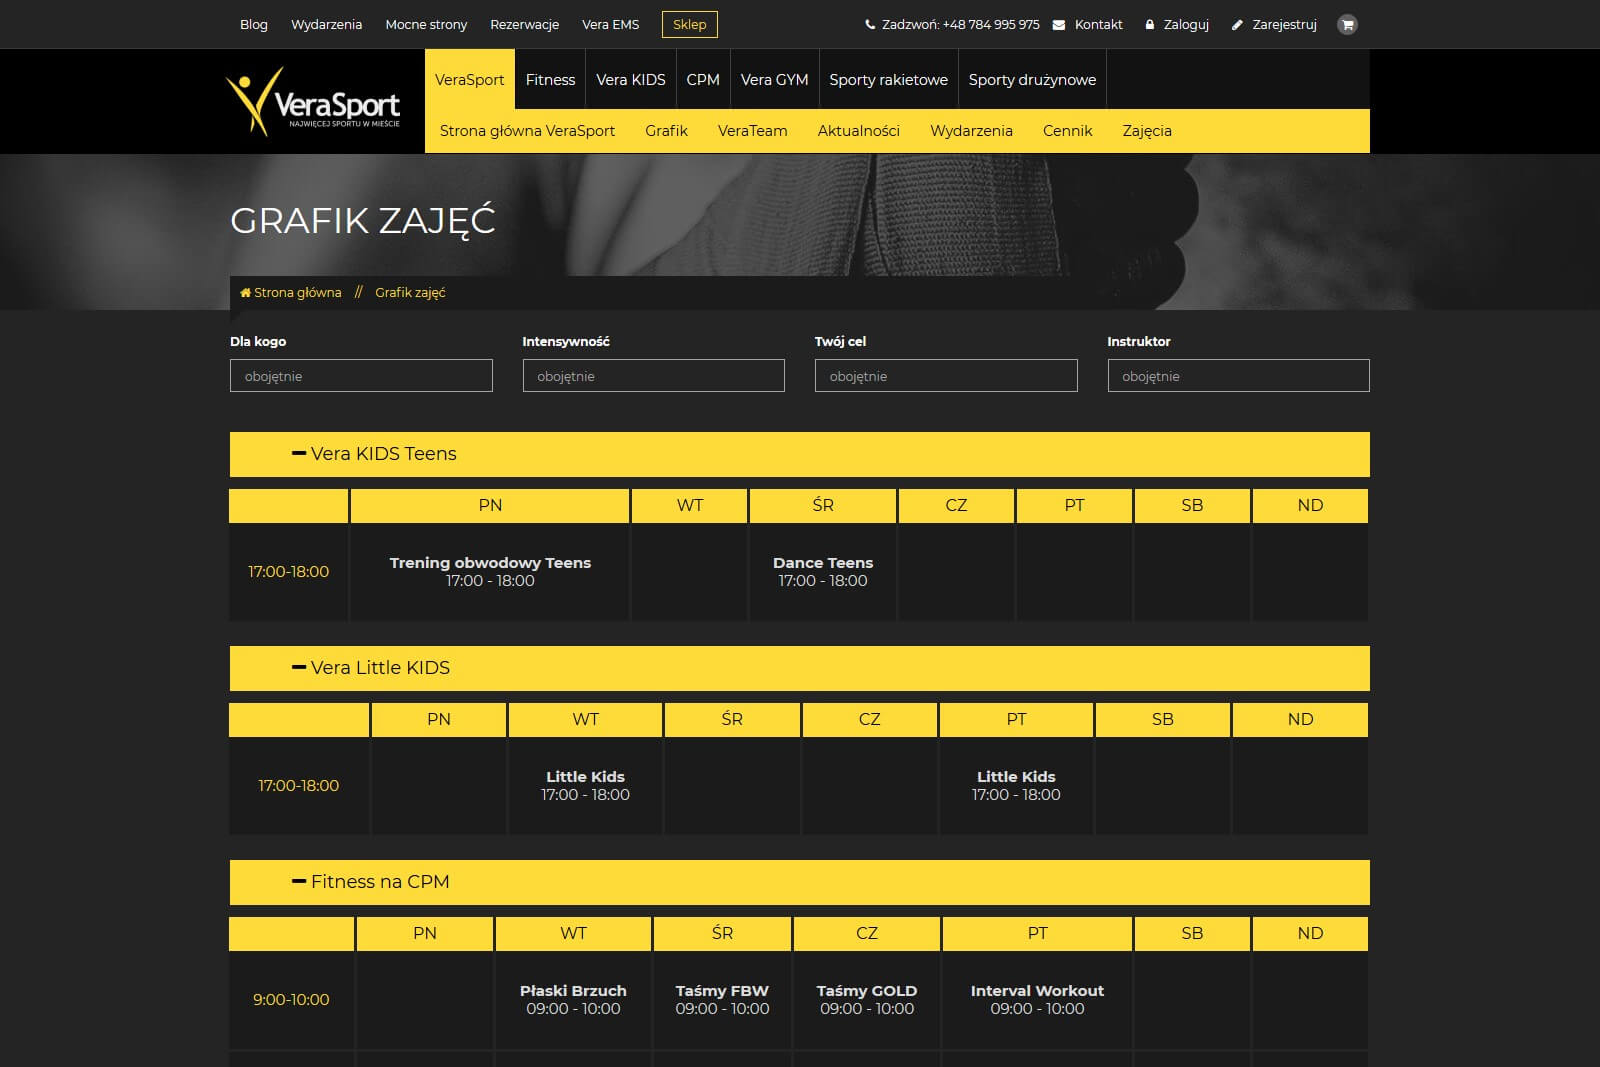The width and height of the screenshot is (1600, 1067).
Task: Collapse the Fitness na CPM section
Action: pos(298,882)
